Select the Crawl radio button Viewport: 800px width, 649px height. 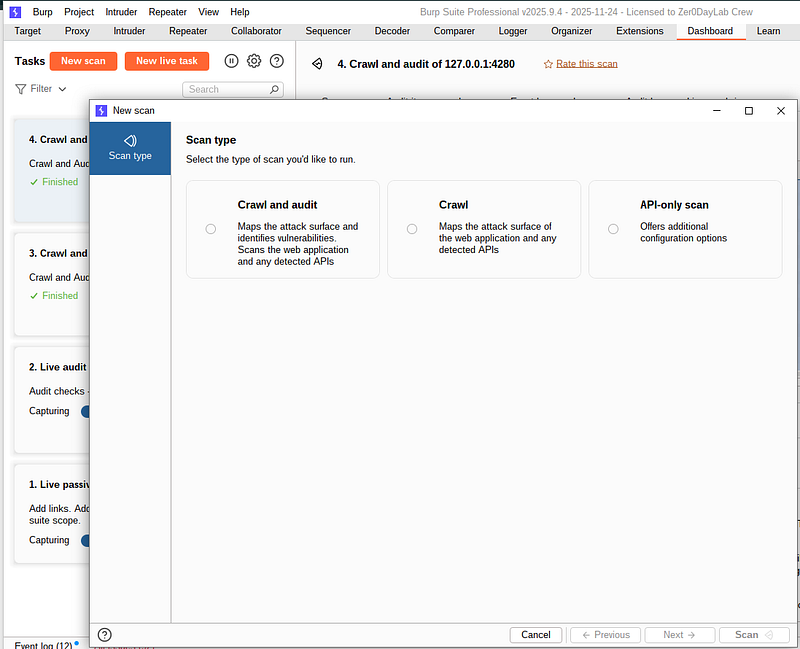412,229
